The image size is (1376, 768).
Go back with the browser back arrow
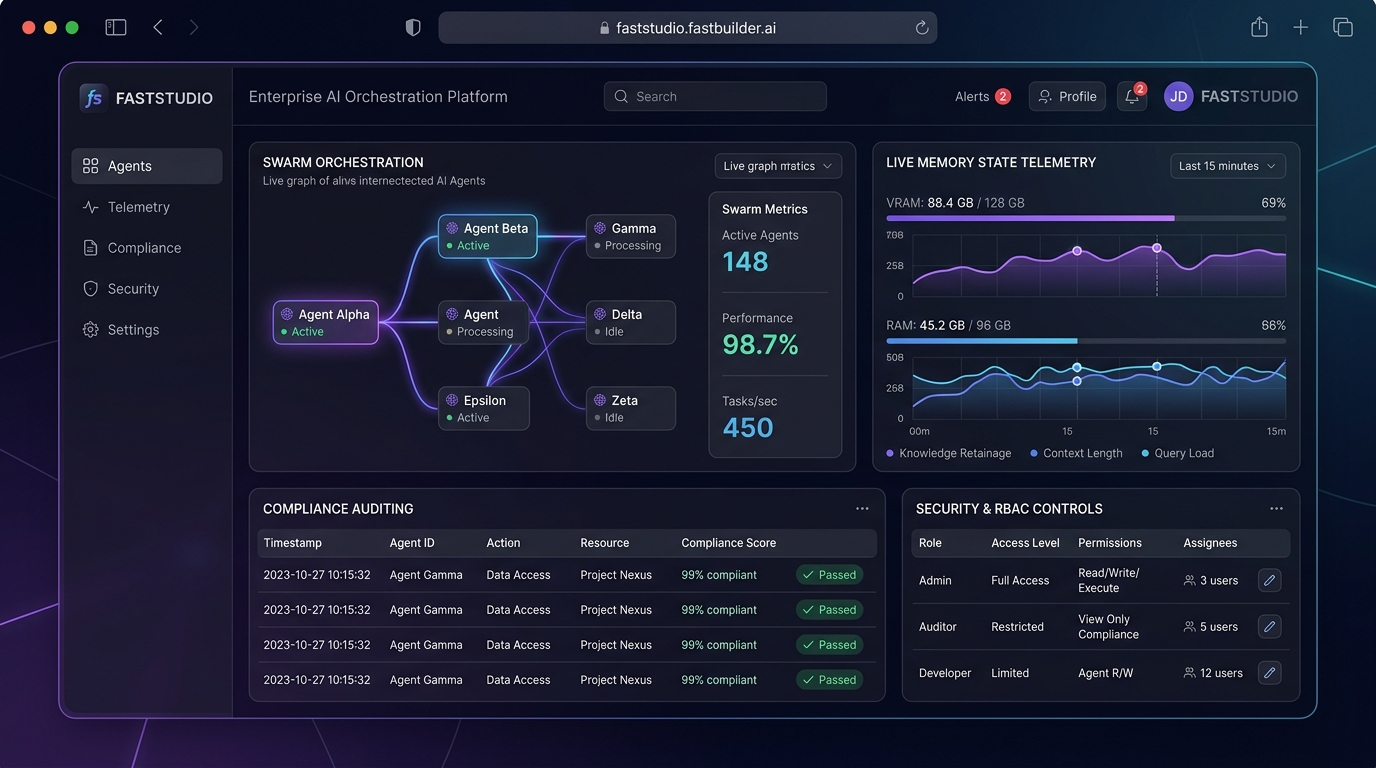click(x=158, y=28)
